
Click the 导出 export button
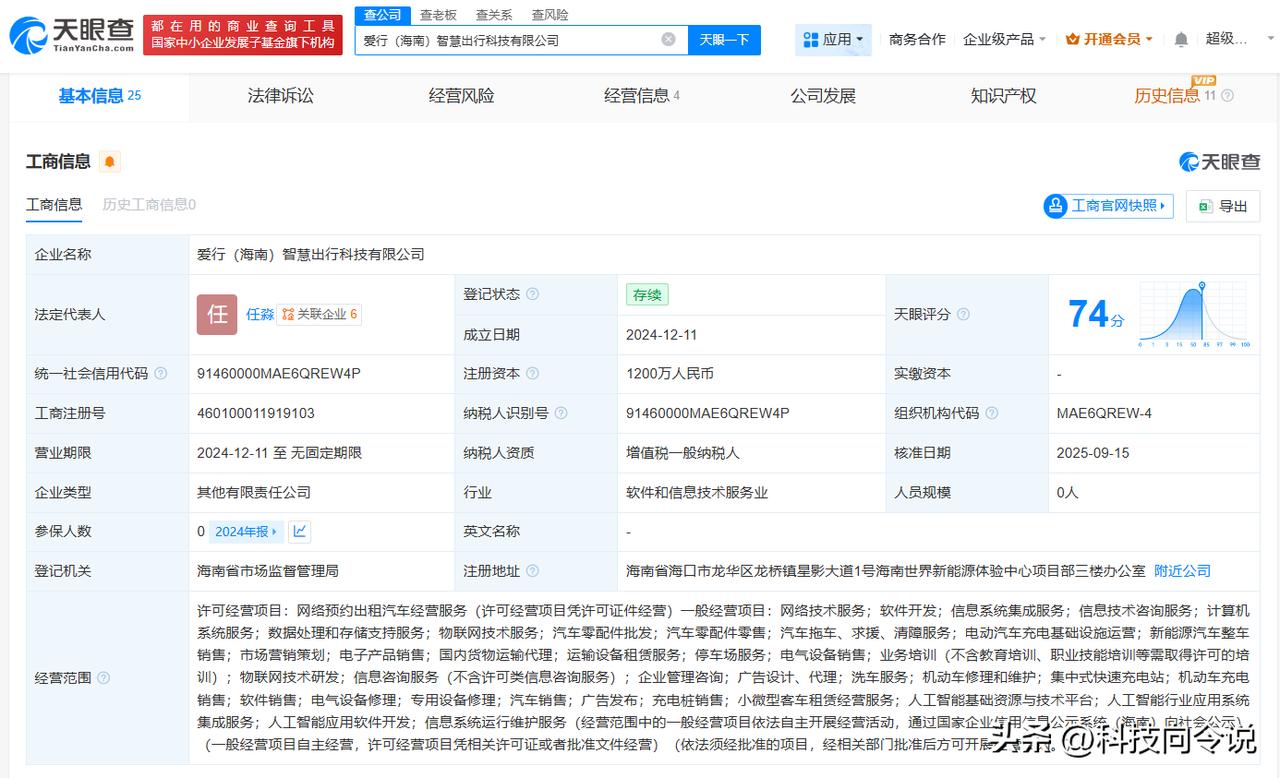(1223, 206)
